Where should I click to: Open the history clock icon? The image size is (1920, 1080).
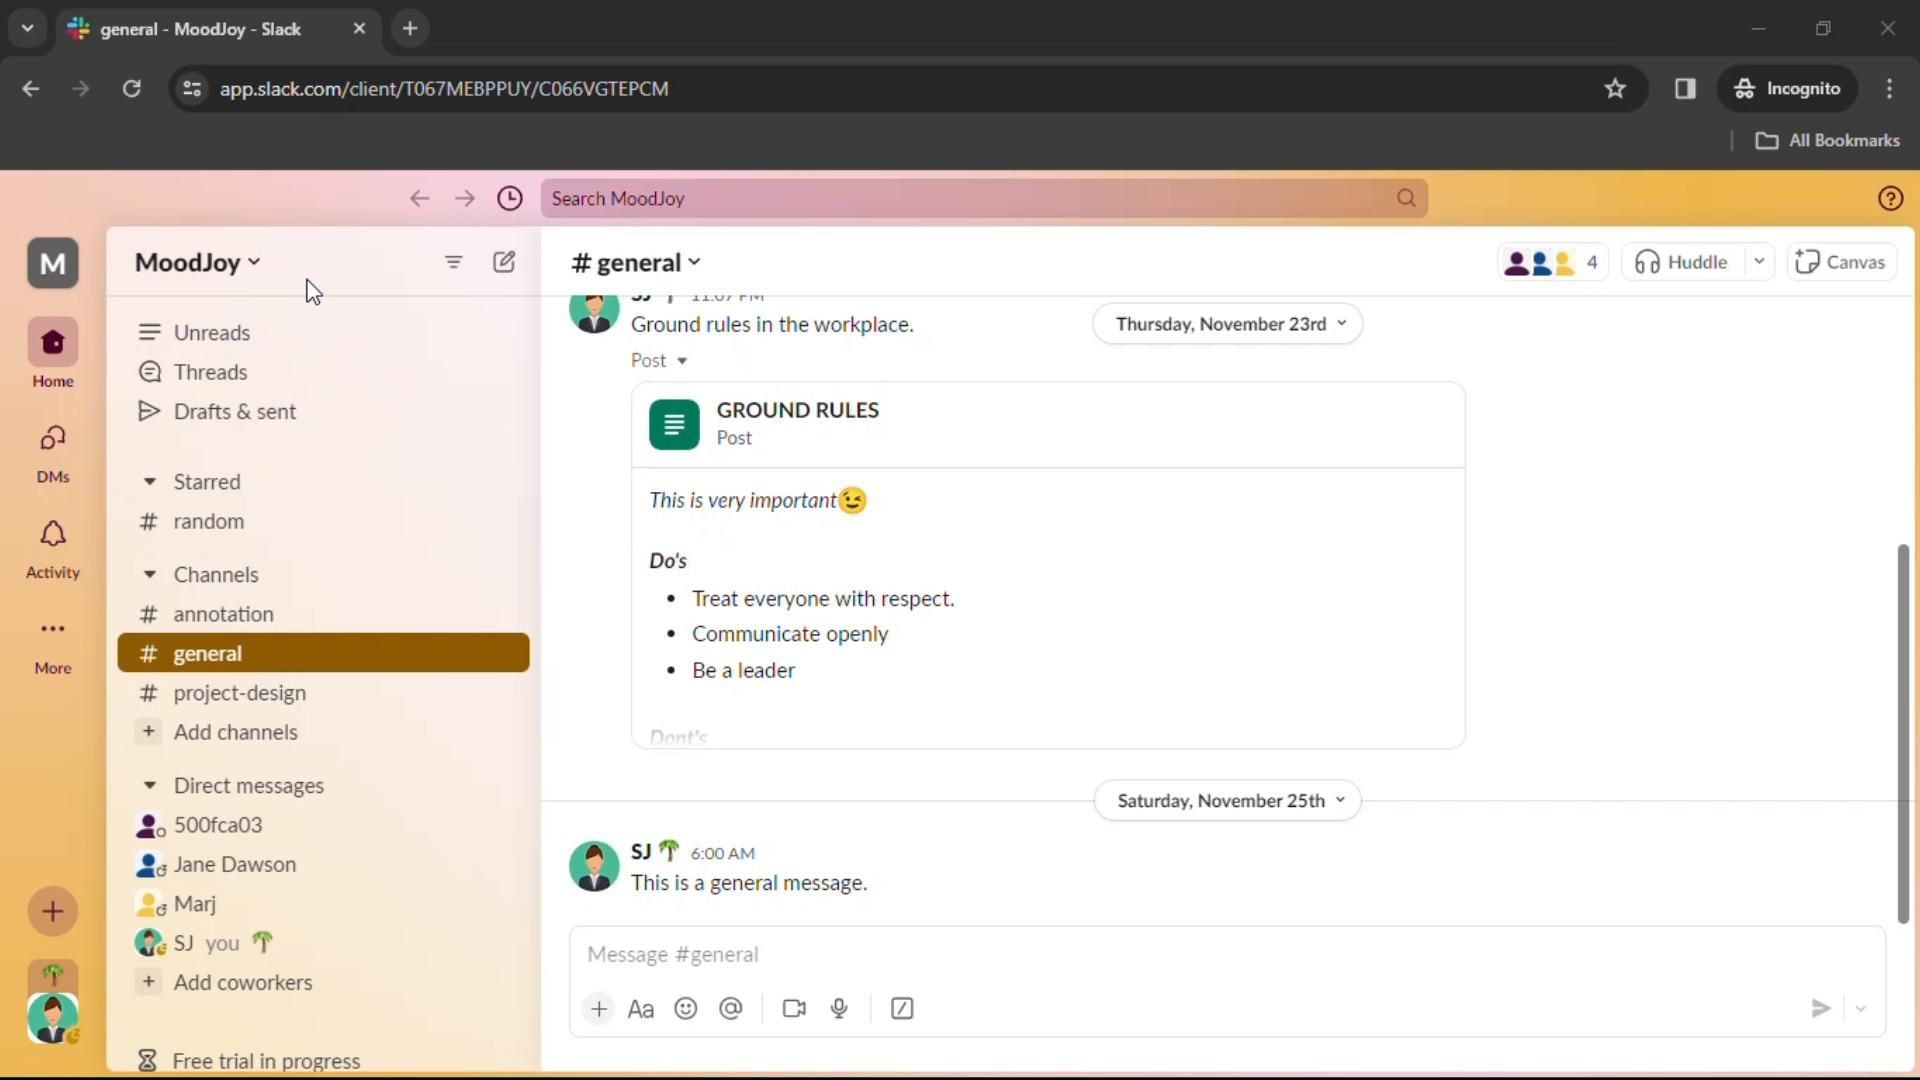(510, 198)
